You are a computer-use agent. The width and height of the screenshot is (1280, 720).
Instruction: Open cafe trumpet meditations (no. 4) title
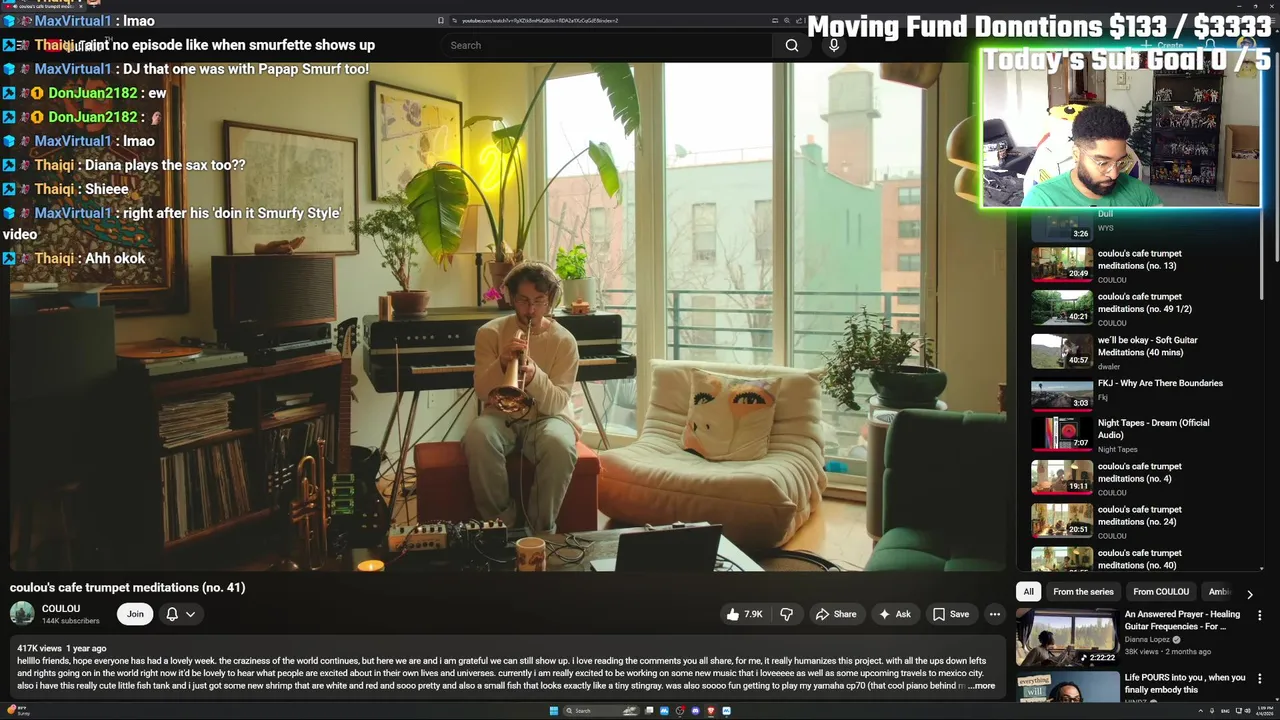pyautogui.click(x=1139, y=472)
